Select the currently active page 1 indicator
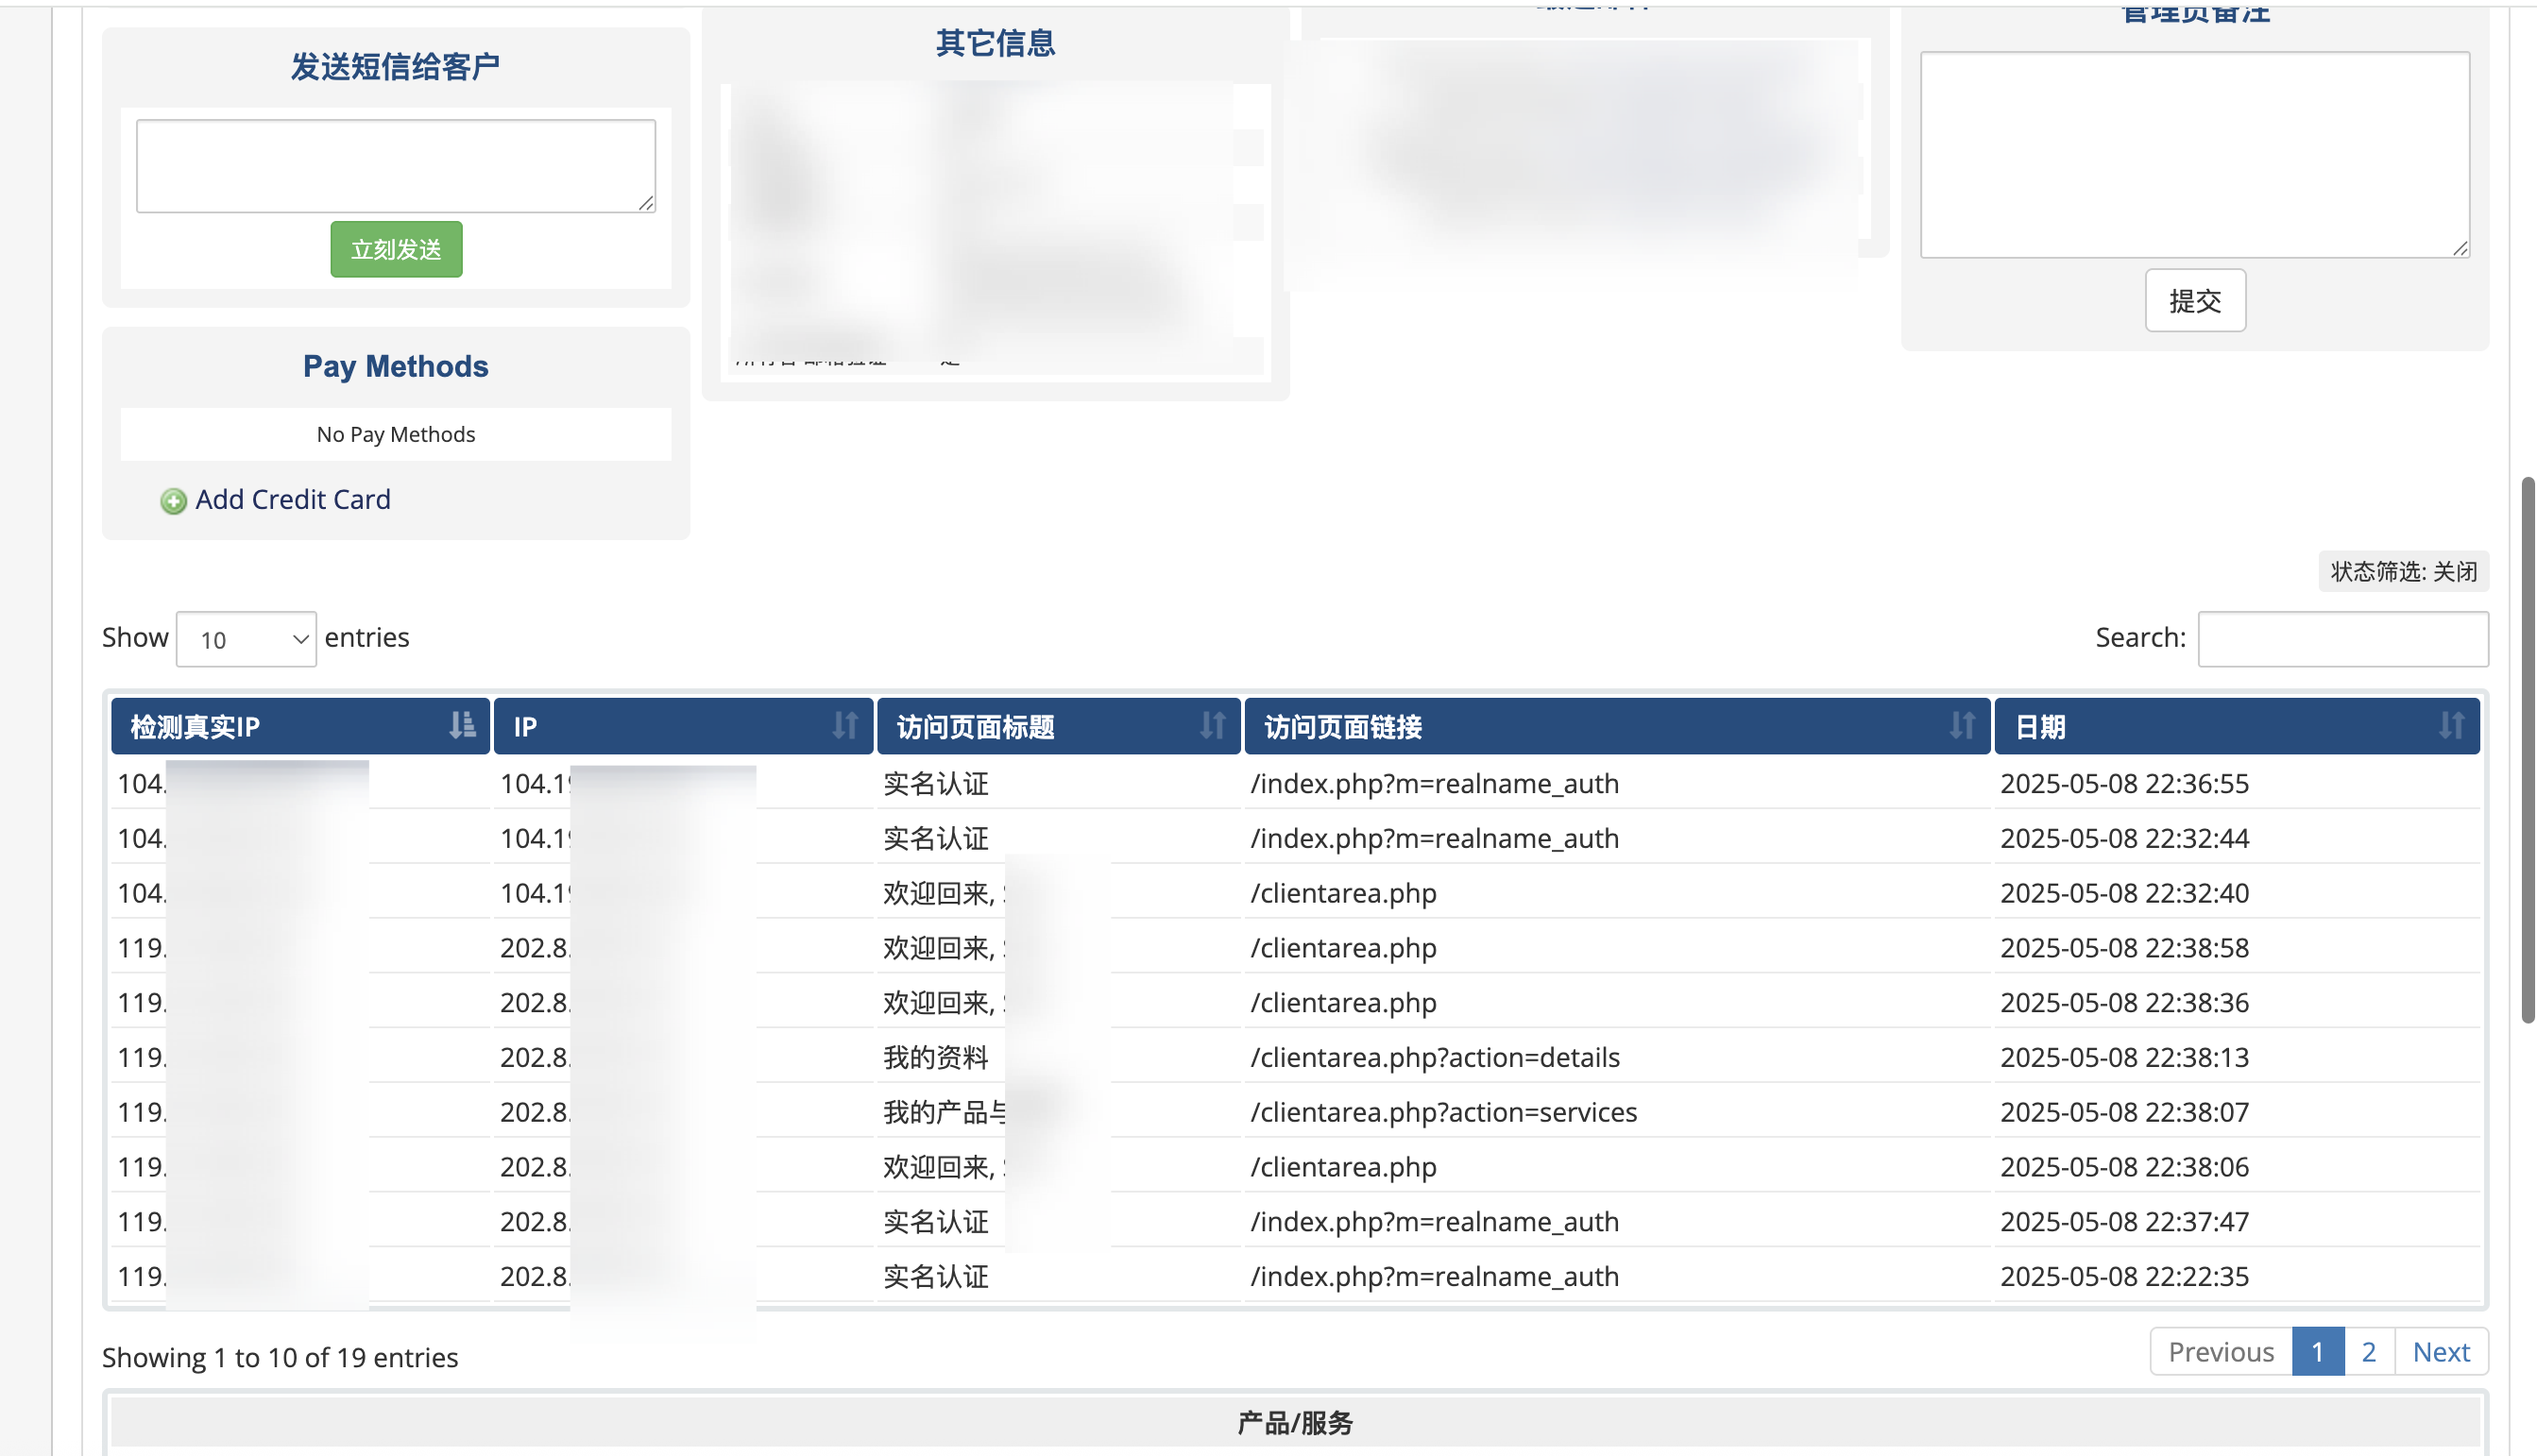This screenshot has height=1456, width=2537. [x=2317, y=1351]
